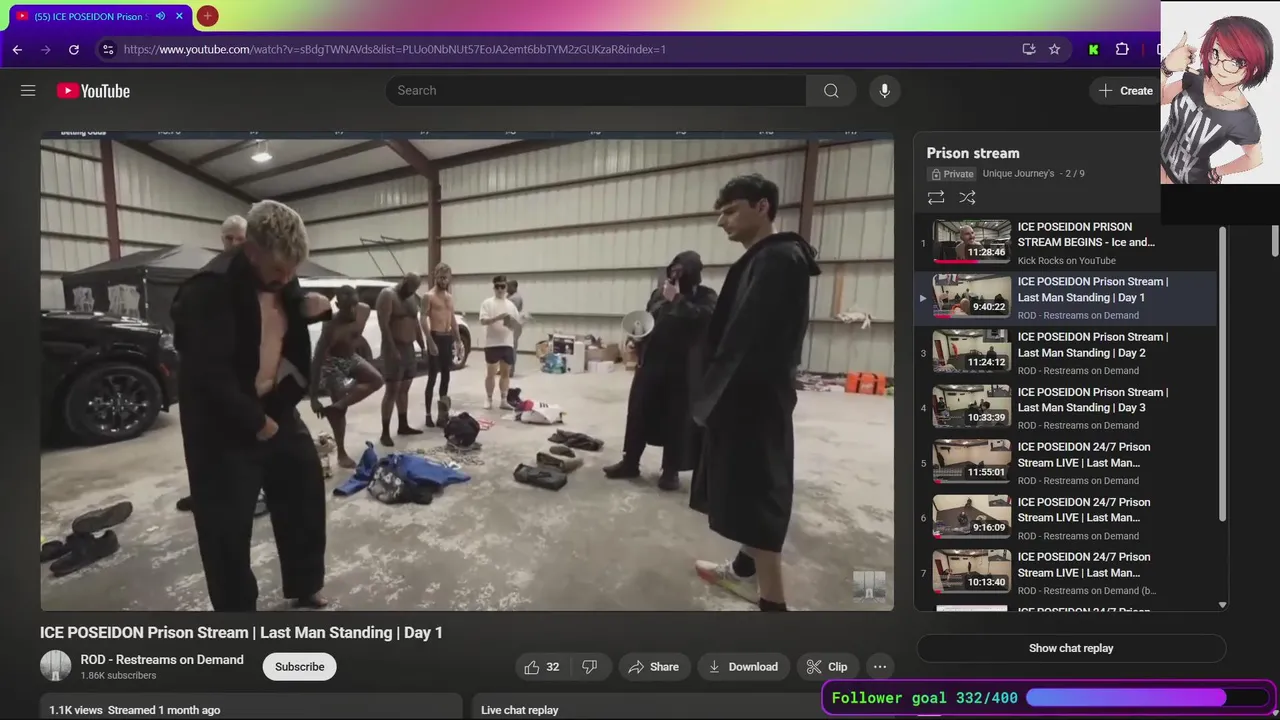Click the video title text
The height and width of the screenshot is (720, 1280).
pyautogui.click(x=241, y=633)
